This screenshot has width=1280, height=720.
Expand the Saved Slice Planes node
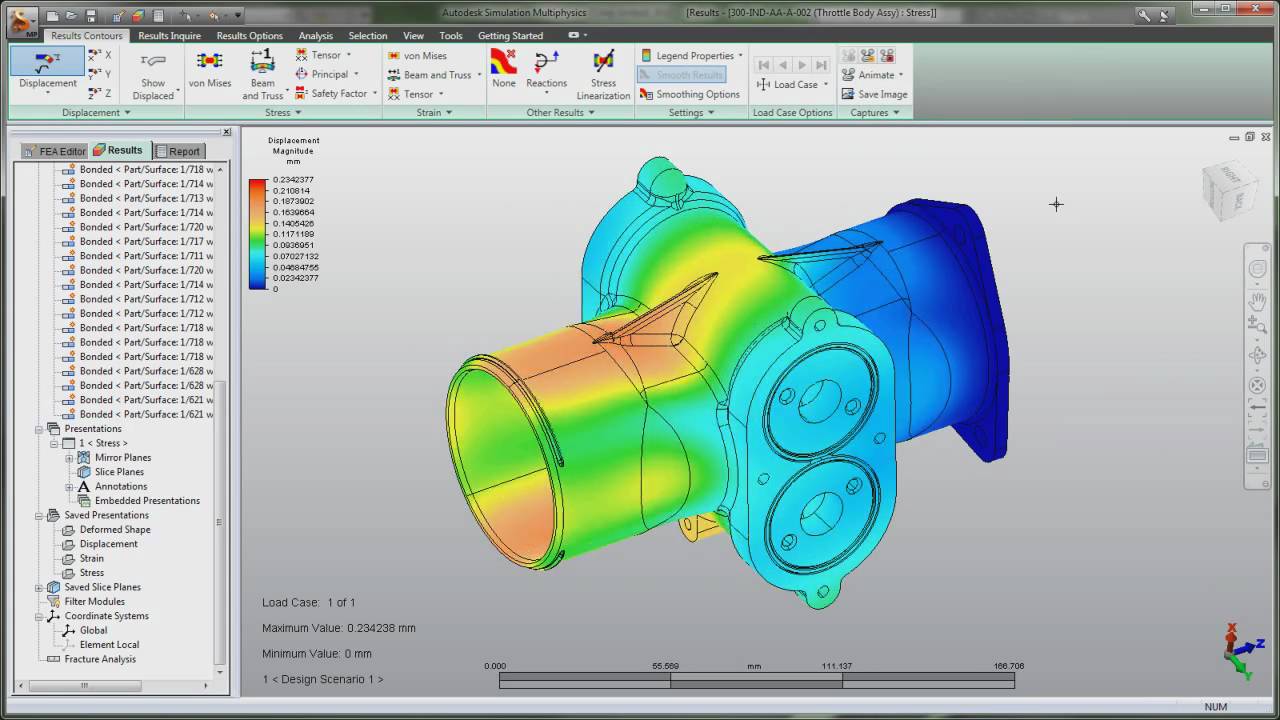click(x=39, y=587)
